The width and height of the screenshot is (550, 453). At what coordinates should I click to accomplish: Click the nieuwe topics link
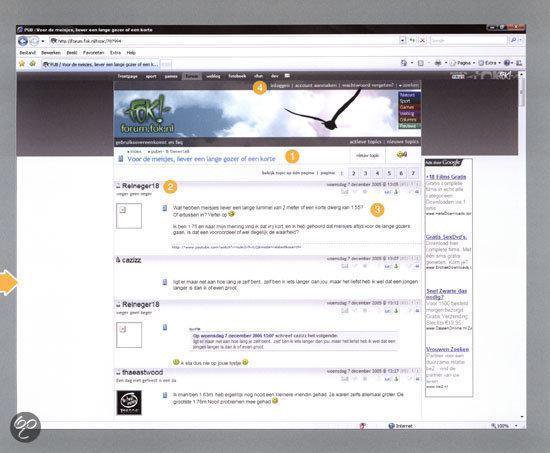pyautogui.click(x=402, y=142)
